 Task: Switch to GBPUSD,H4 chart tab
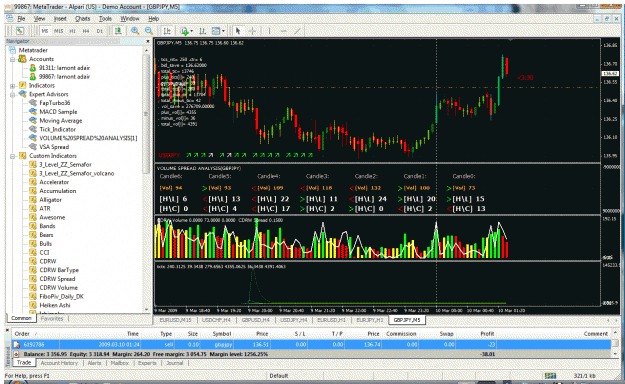click(256, 320)
